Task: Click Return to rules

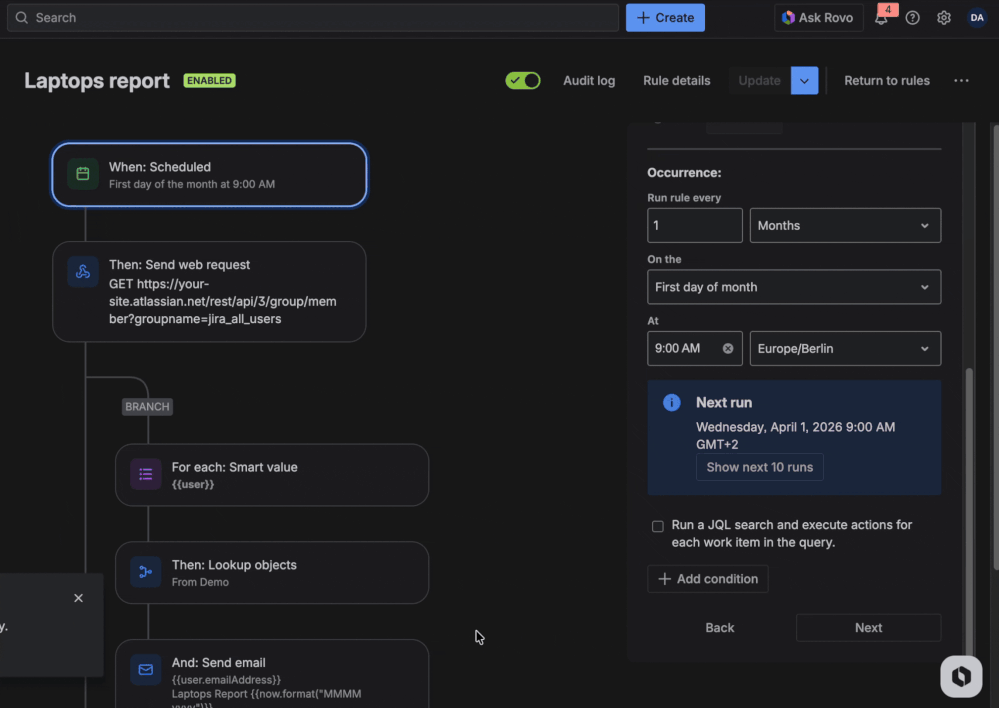Action: 886,81
